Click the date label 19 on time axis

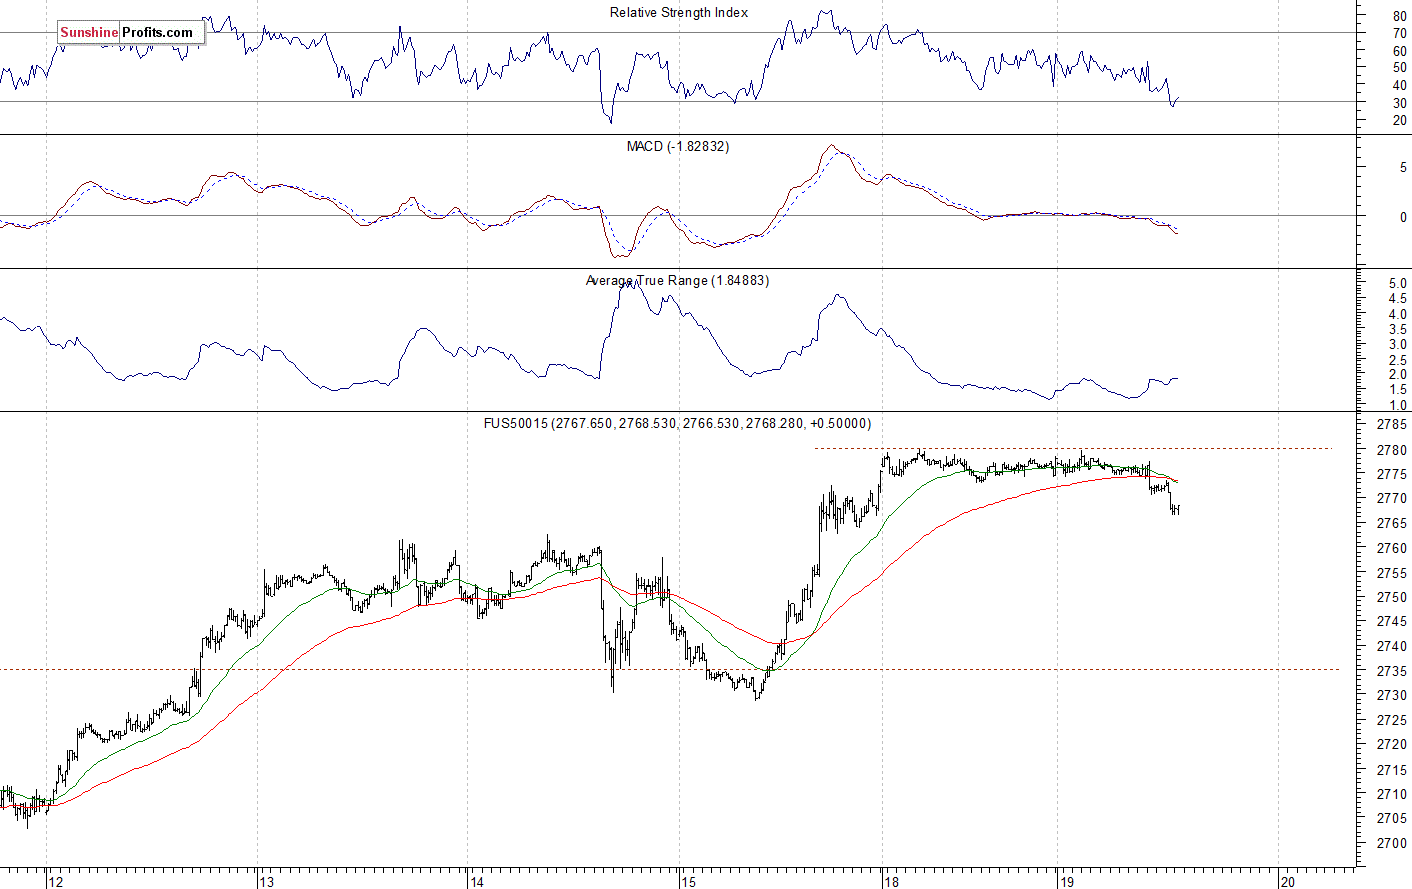(1067, 881)
